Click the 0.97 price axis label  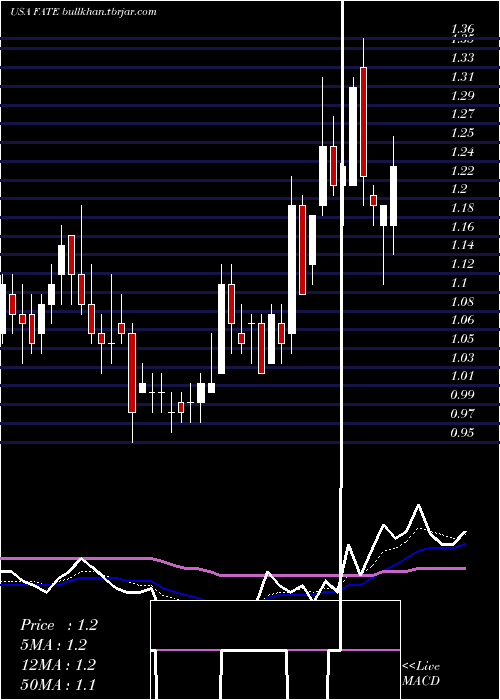pos(462,413)
